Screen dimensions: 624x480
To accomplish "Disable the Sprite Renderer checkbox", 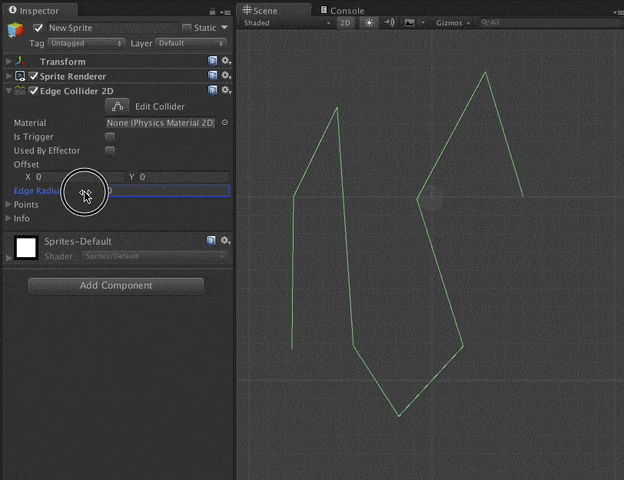I will [34, 76].
